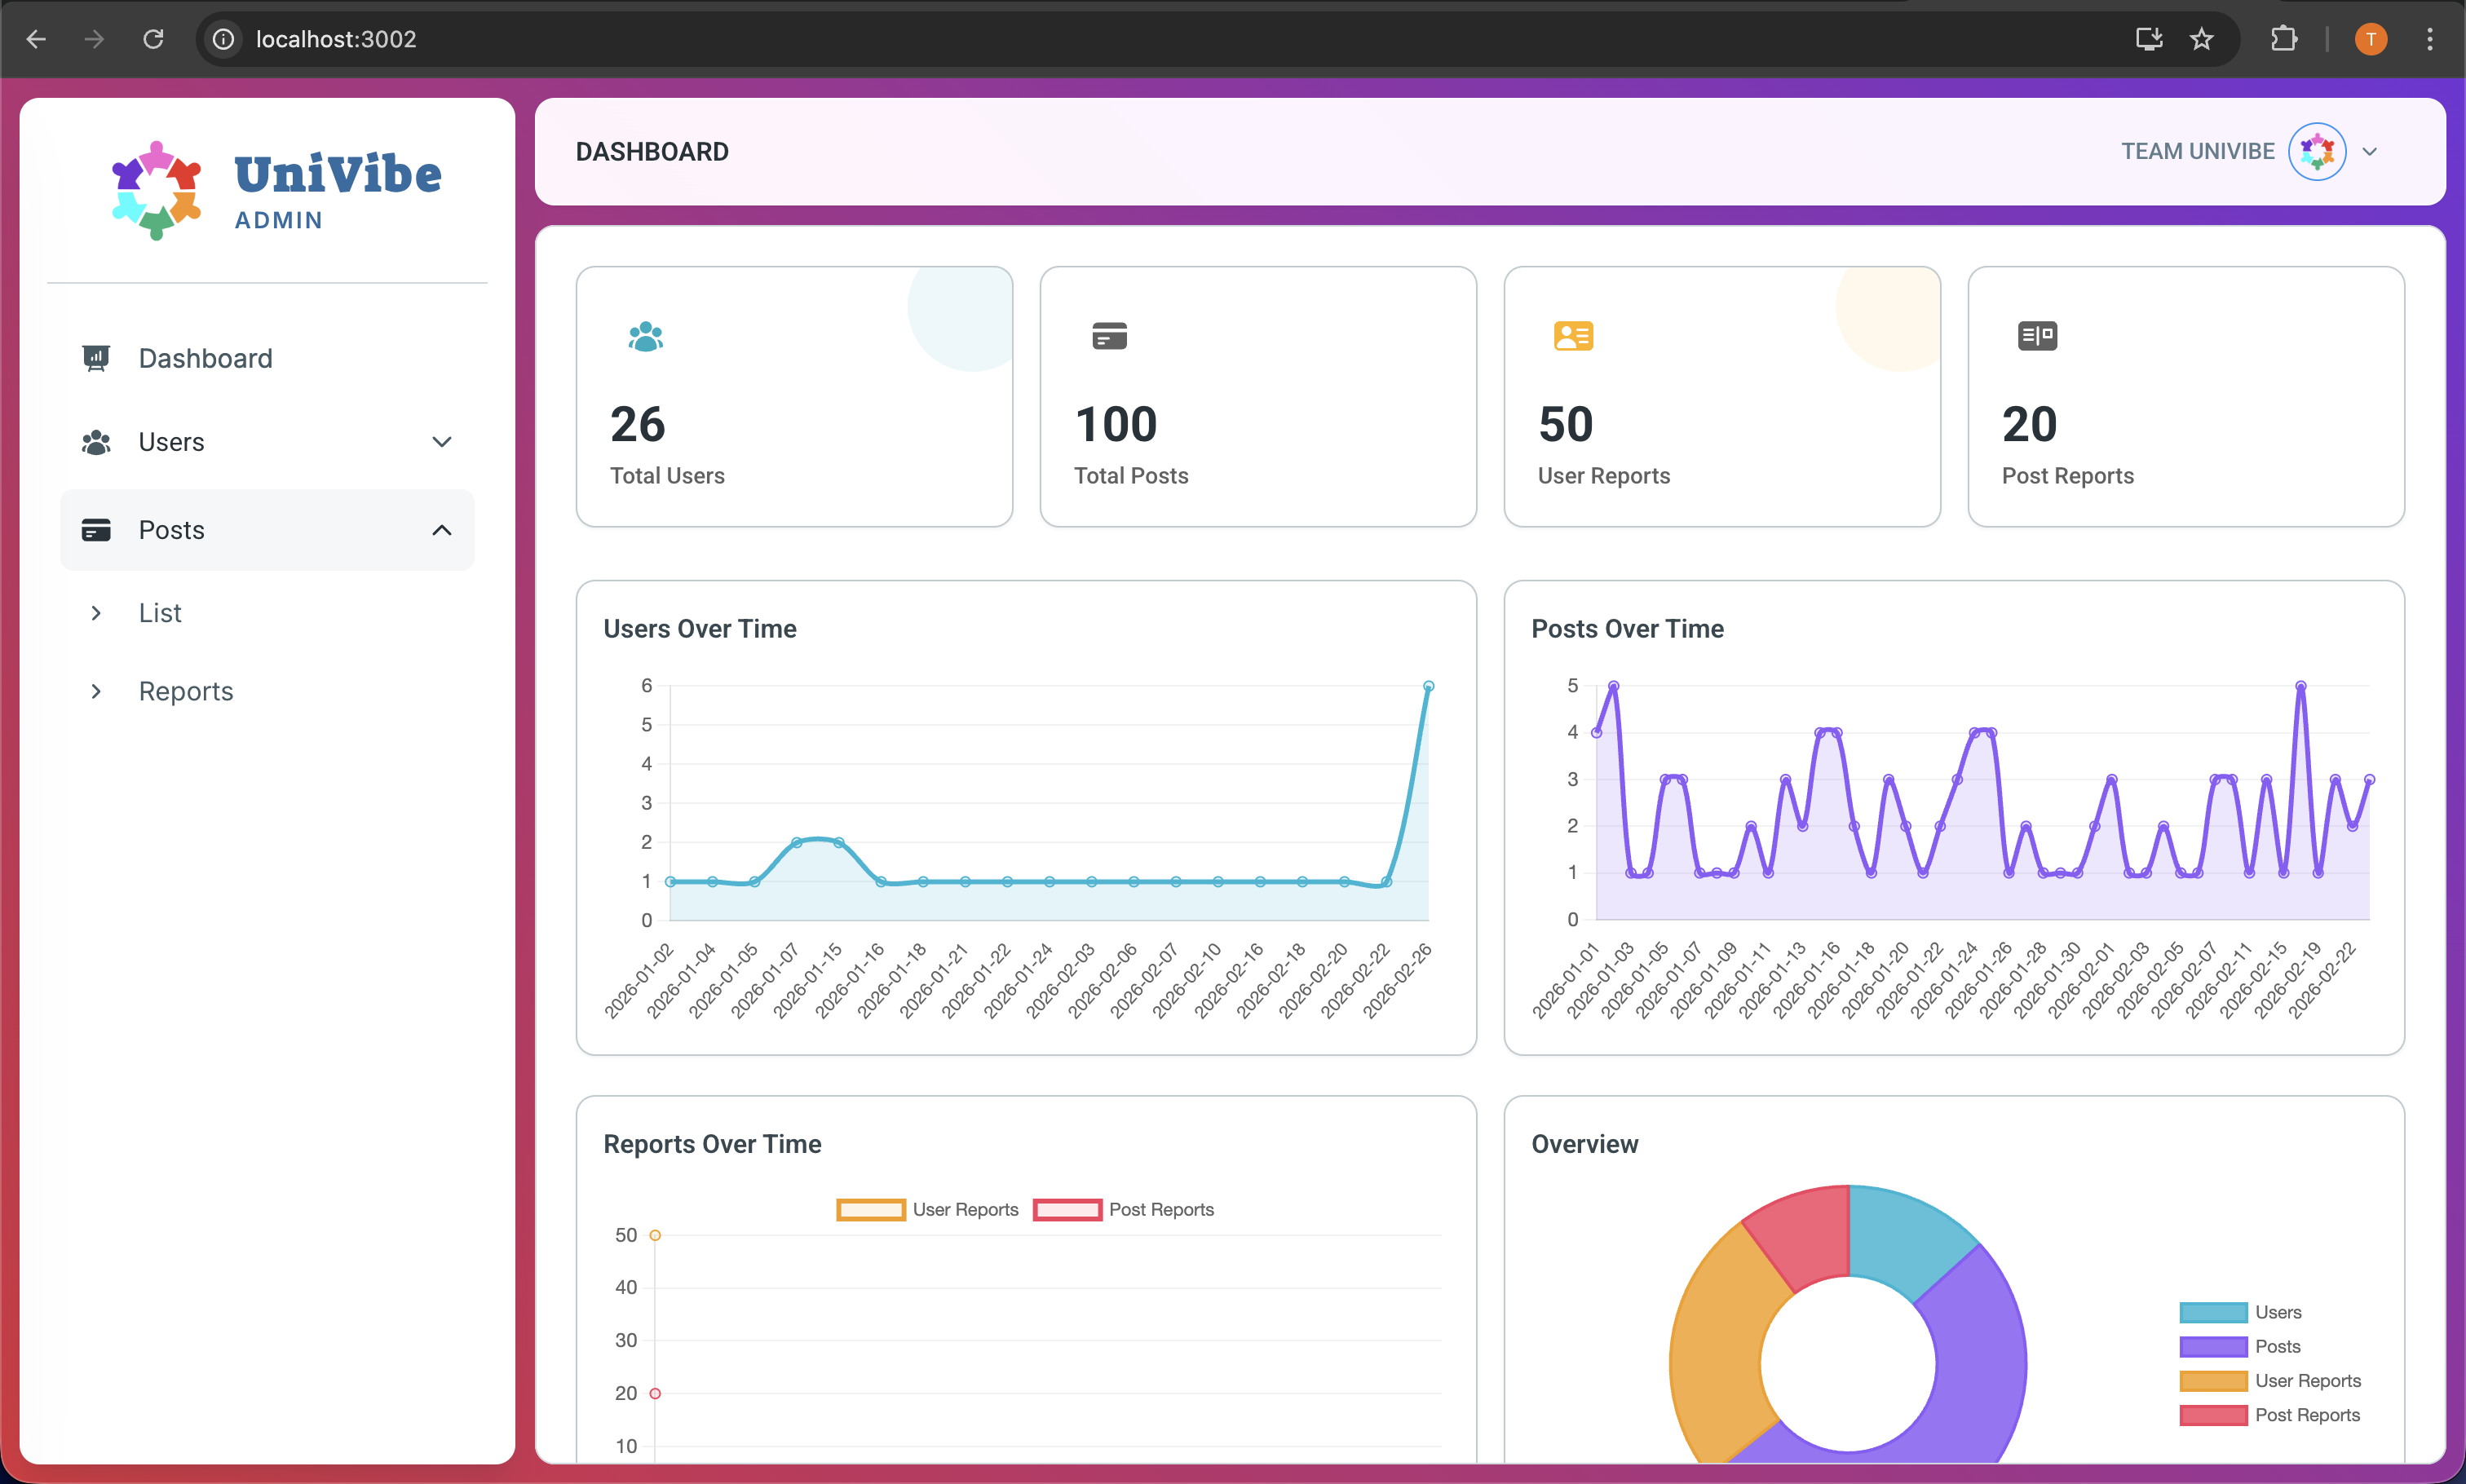Open the posts Reports submenu item
The height and width of the screenshot is (1484, 2466).
(x=267, y=691)
